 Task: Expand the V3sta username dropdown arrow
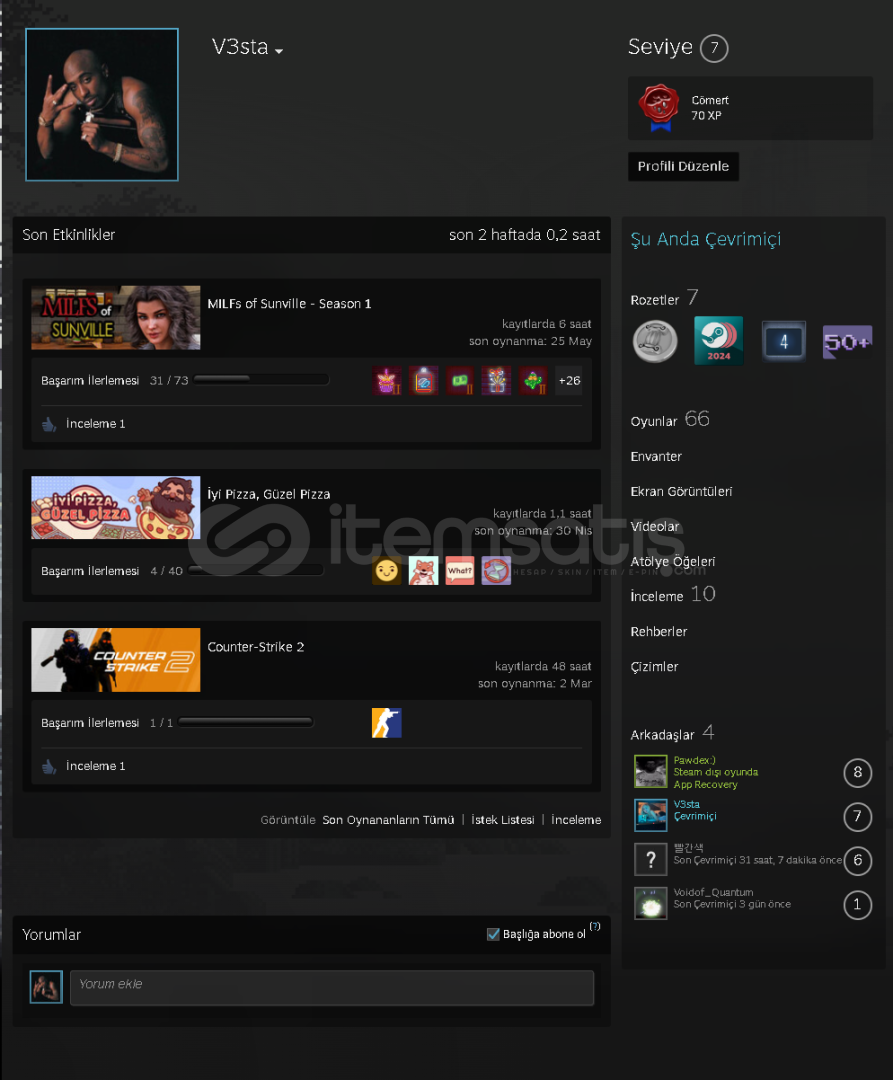click(x=279, y=51)
